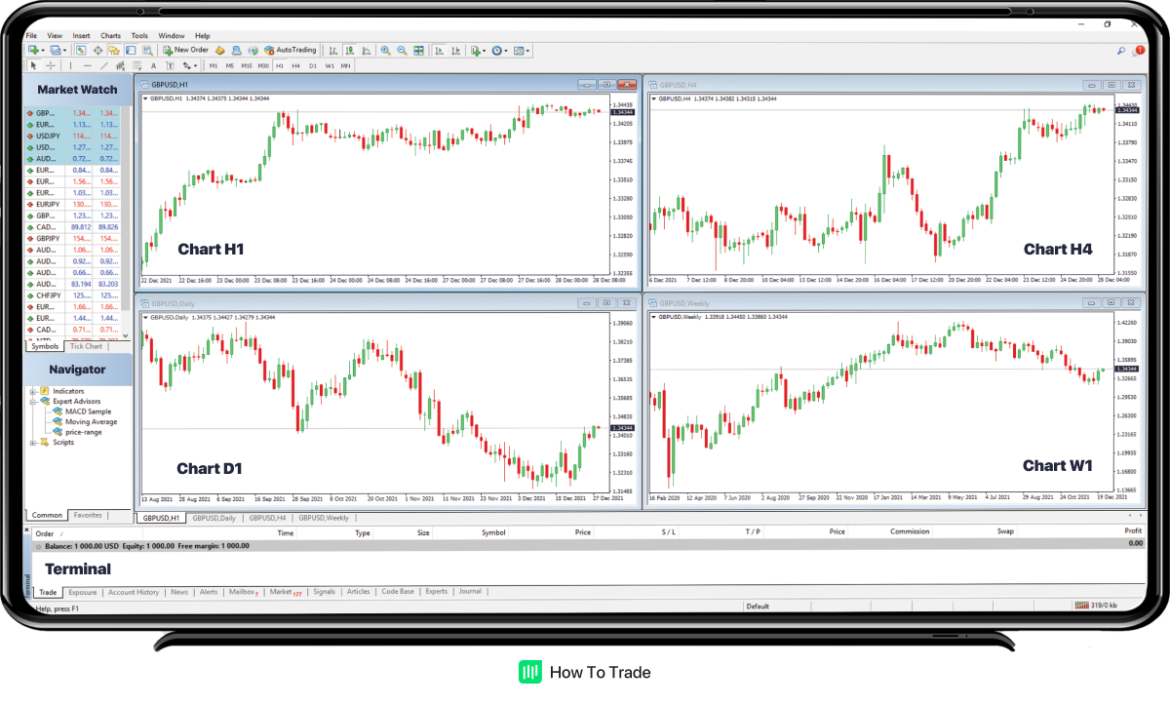Expand the Scripts node in Navigator
The image size is (1170, 705).
pyautogui.click(x=32, y=443)
